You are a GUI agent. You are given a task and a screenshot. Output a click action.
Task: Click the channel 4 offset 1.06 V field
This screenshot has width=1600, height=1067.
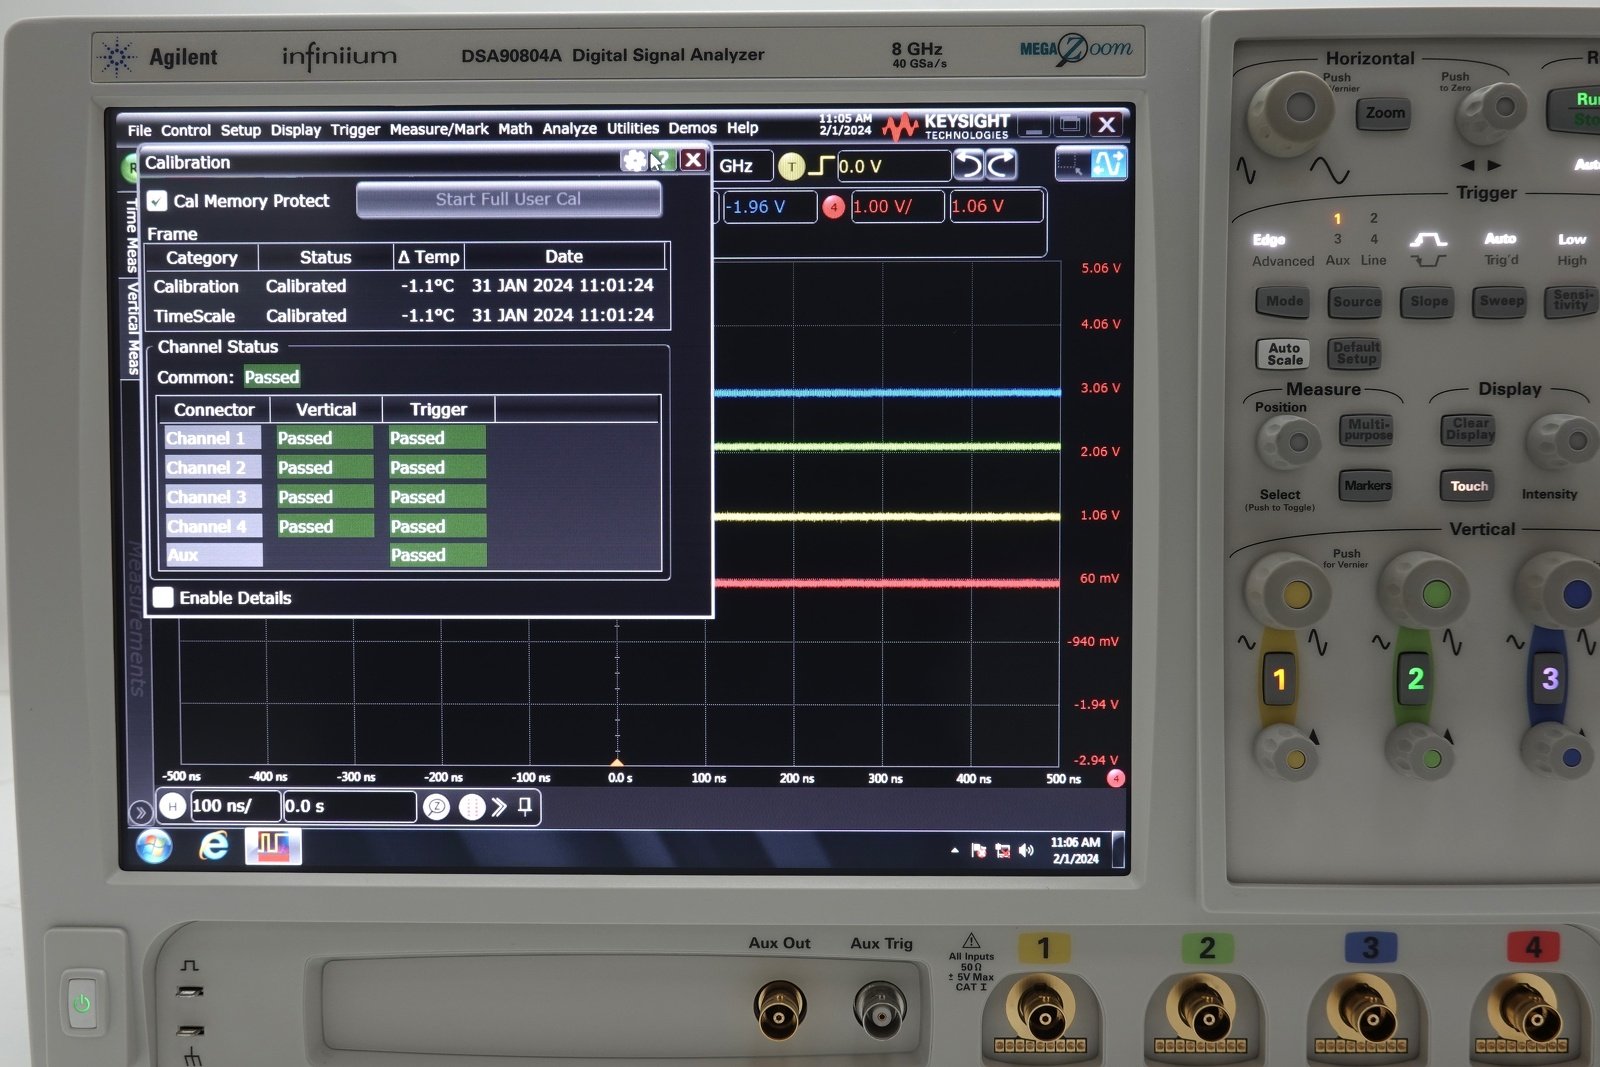tap(995, 207)
